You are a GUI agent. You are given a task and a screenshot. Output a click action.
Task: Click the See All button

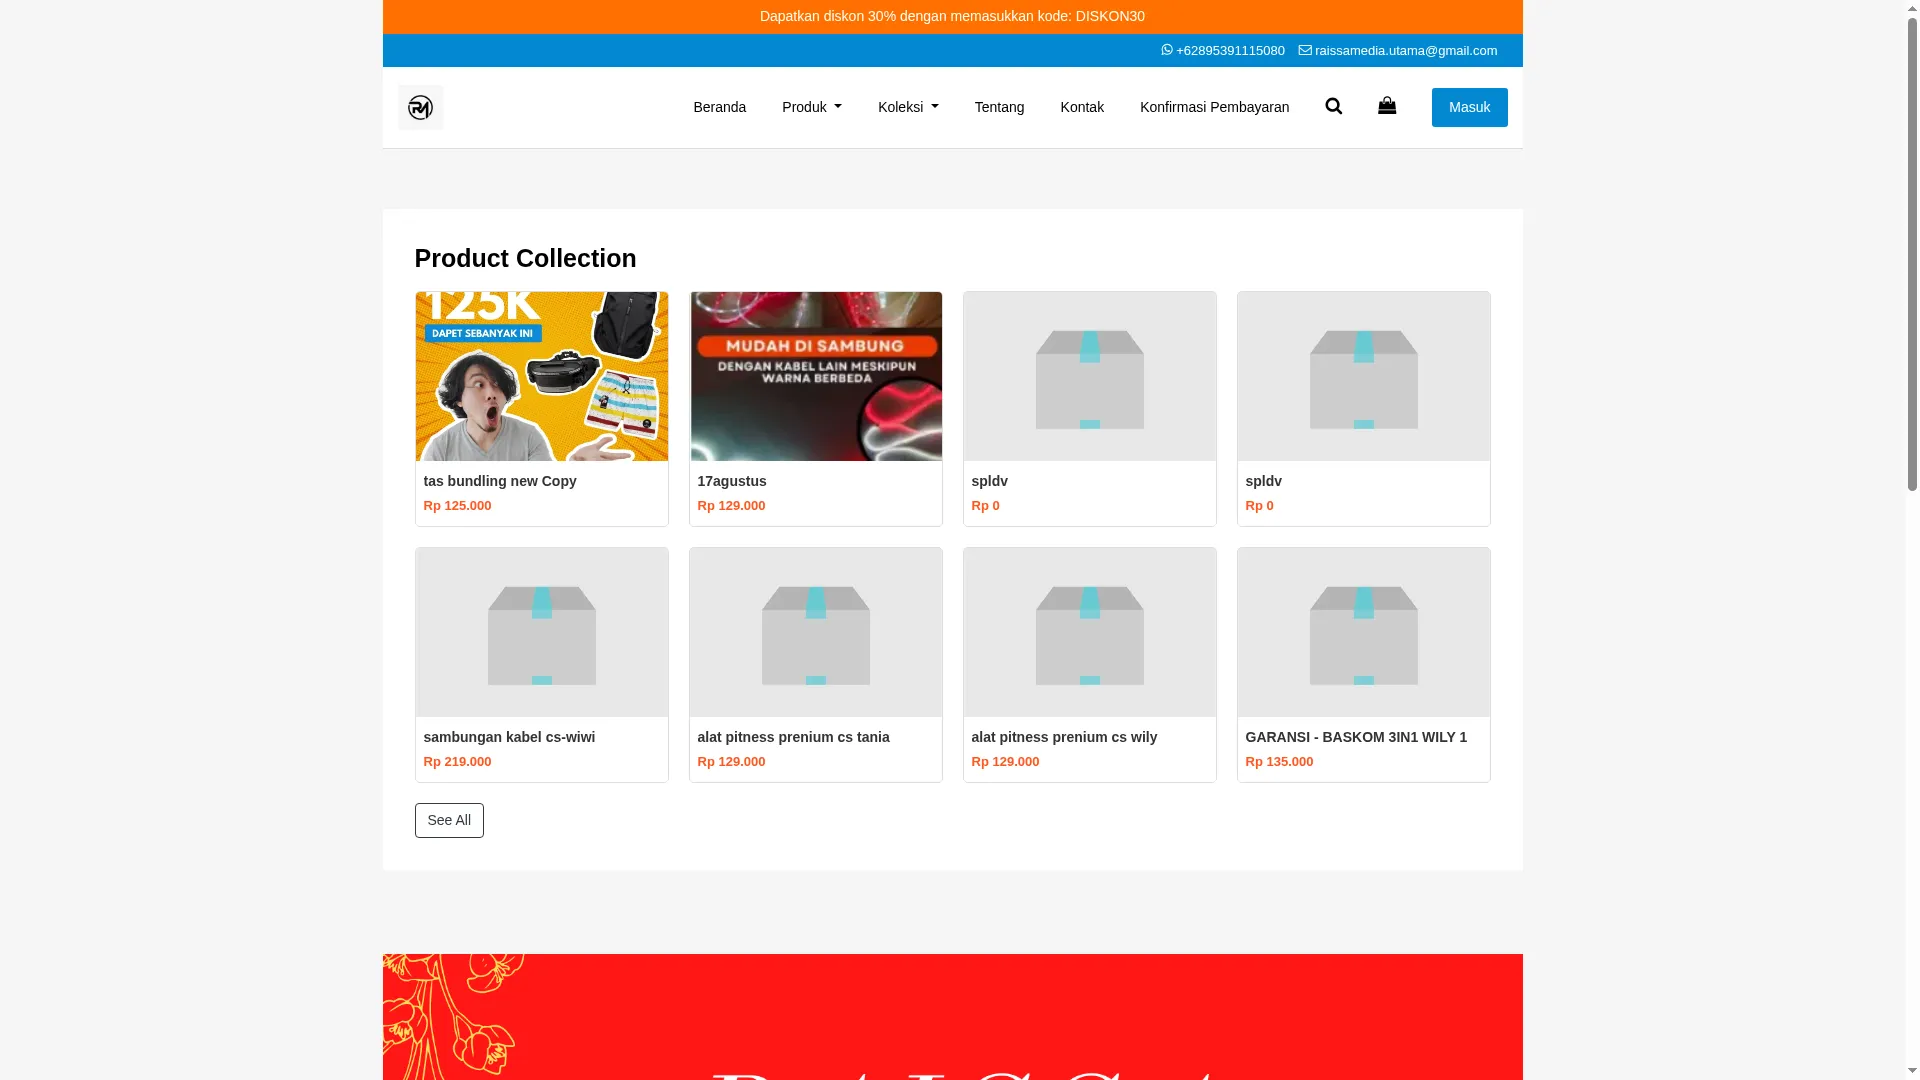(449, 820)
